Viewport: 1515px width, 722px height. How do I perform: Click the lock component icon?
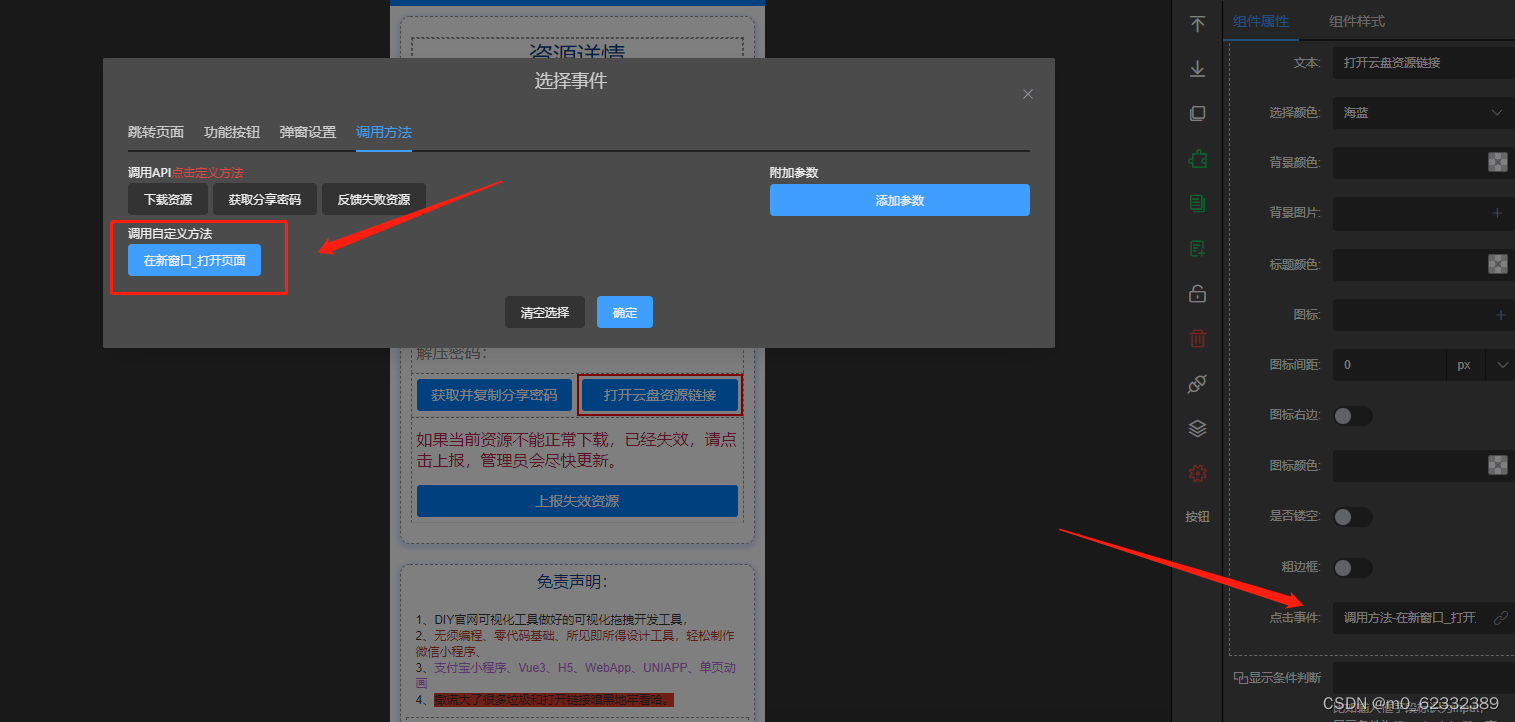pos(1197,293)
